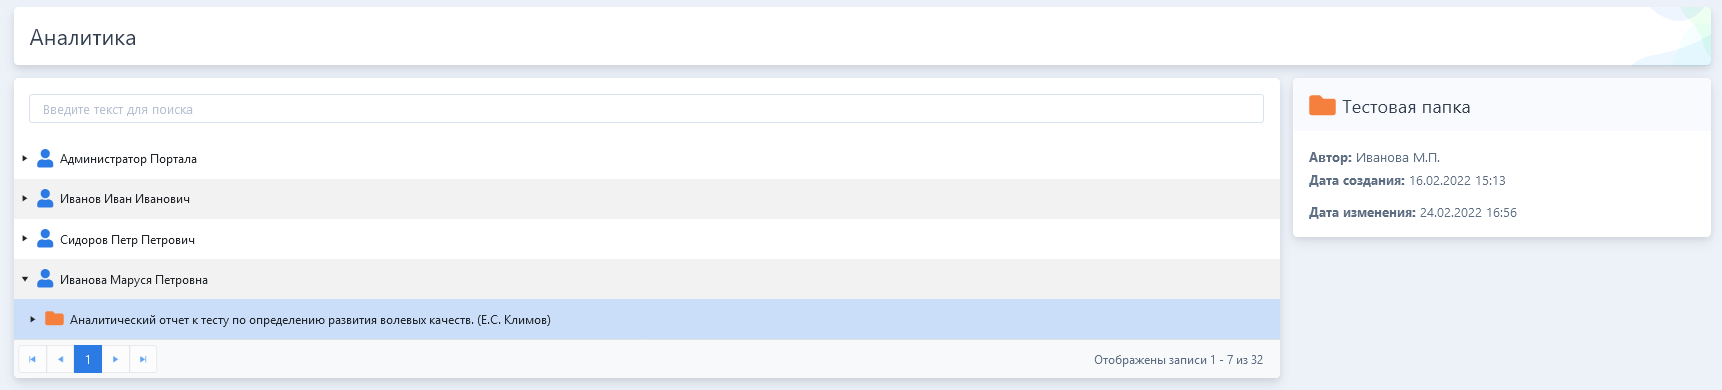This screenshot has height=390, width=1722.
Task: Click the Сидоров Петр Петрович user icon
Action: click(x=45, y=239)
